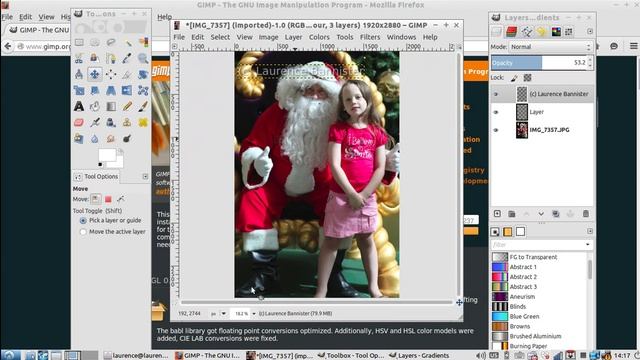640x360 pixels.
Task: Hide the IMG_7357.JPG layer
Action: pos(496,130)
